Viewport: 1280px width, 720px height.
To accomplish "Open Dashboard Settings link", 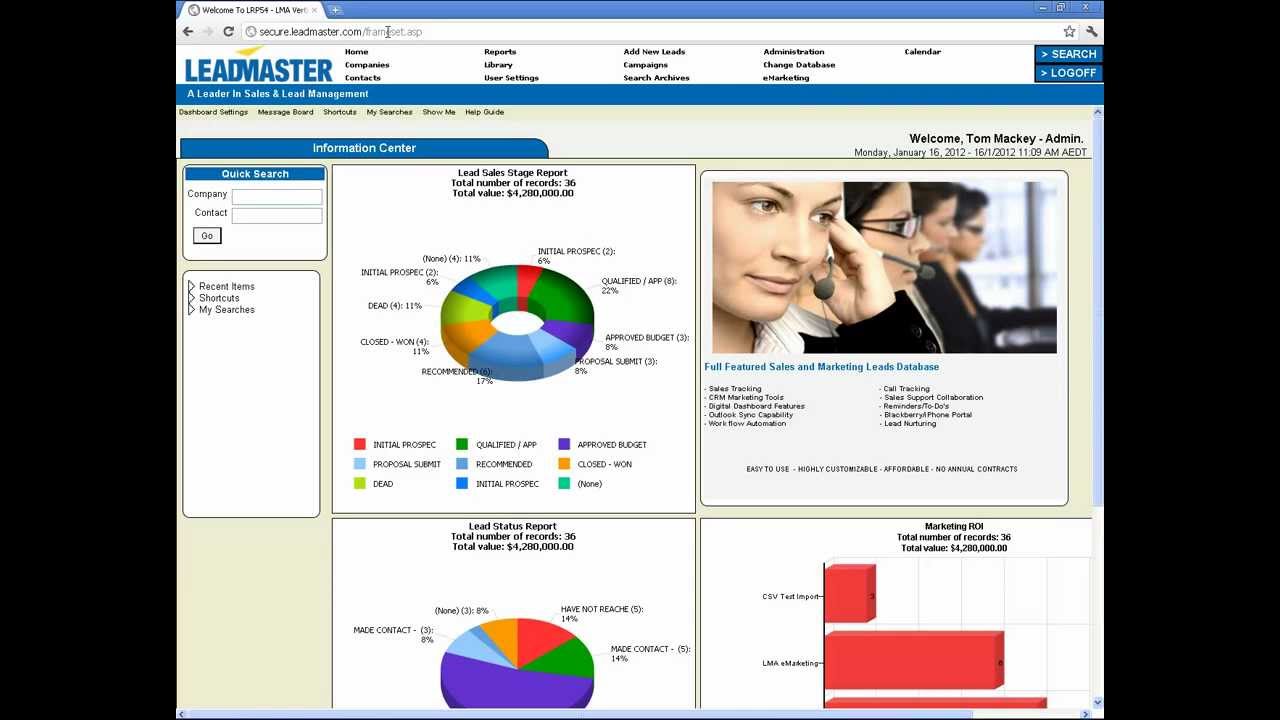I will pyautogui.click(x=213, y=112).
